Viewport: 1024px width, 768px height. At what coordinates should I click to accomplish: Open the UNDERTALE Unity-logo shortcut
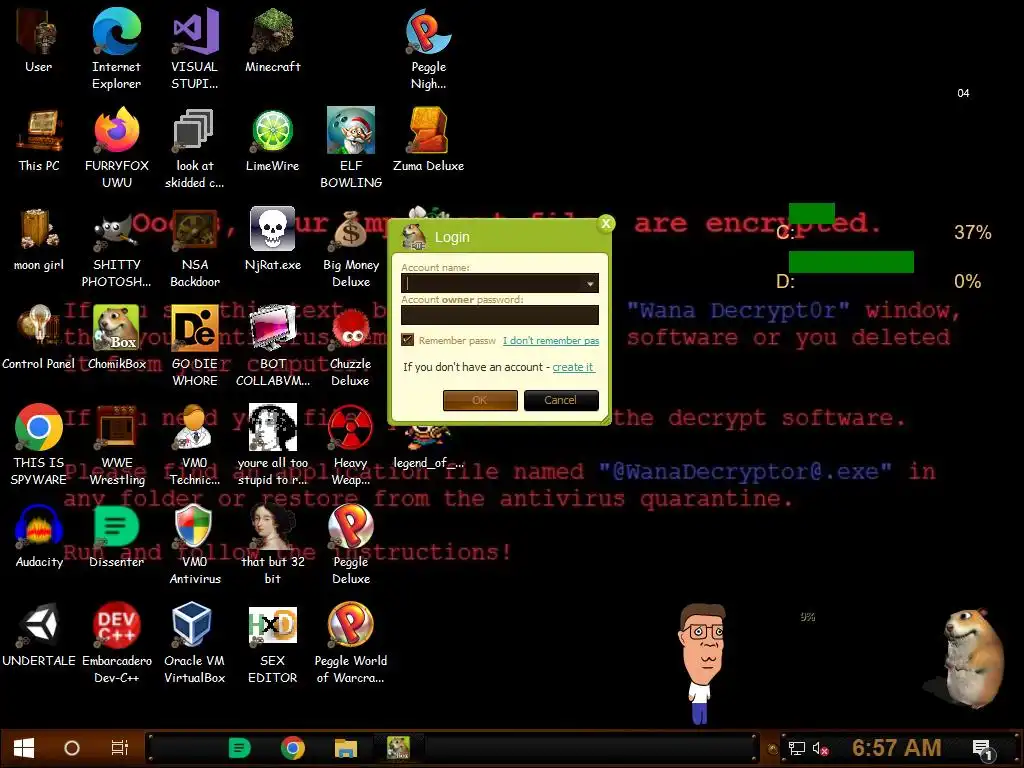click(39, 636)
